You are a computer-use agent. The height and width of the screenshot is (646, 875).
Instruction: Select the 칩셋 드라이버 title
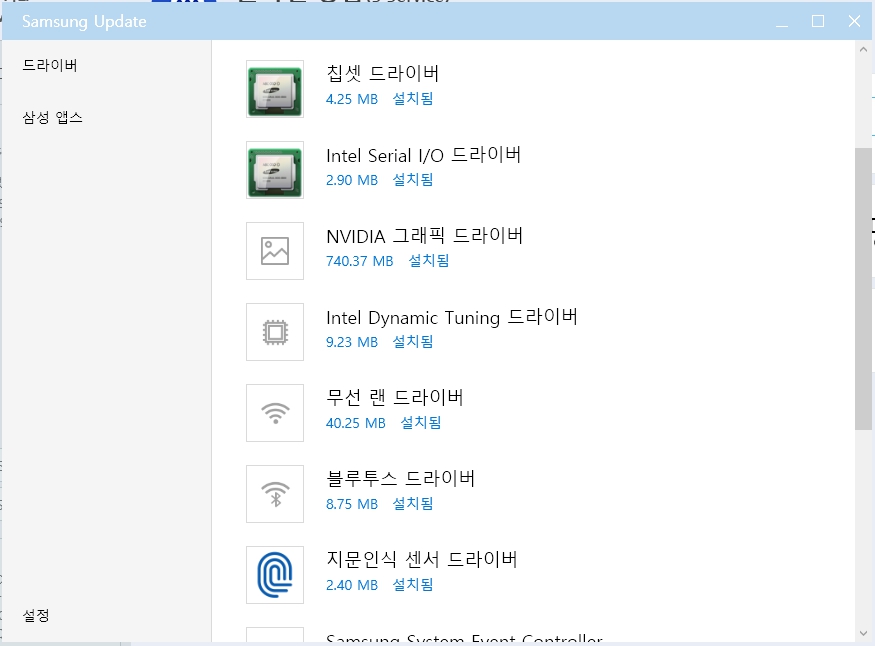(382, 73)
